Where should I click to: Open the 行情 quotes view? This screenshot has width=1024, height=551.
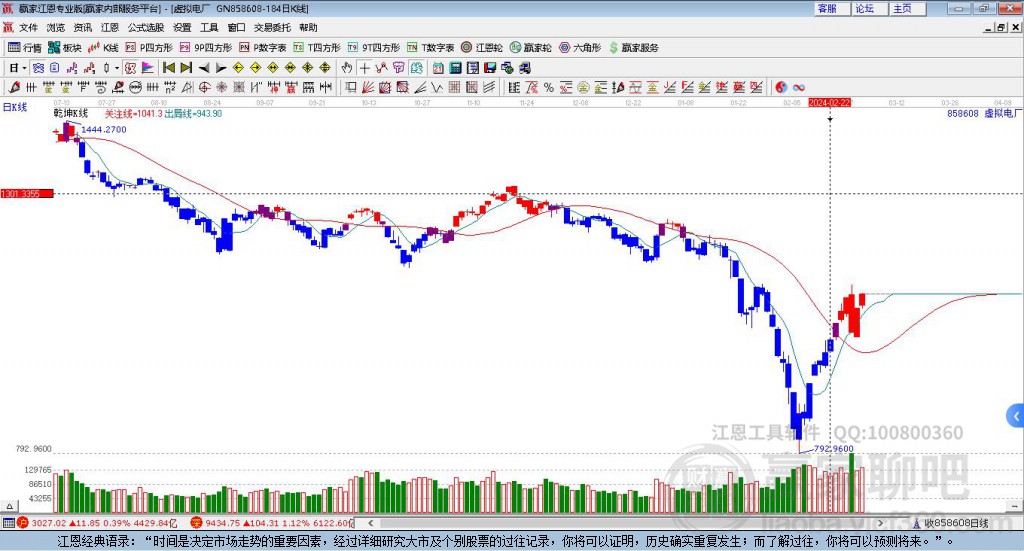click(25, 48)
